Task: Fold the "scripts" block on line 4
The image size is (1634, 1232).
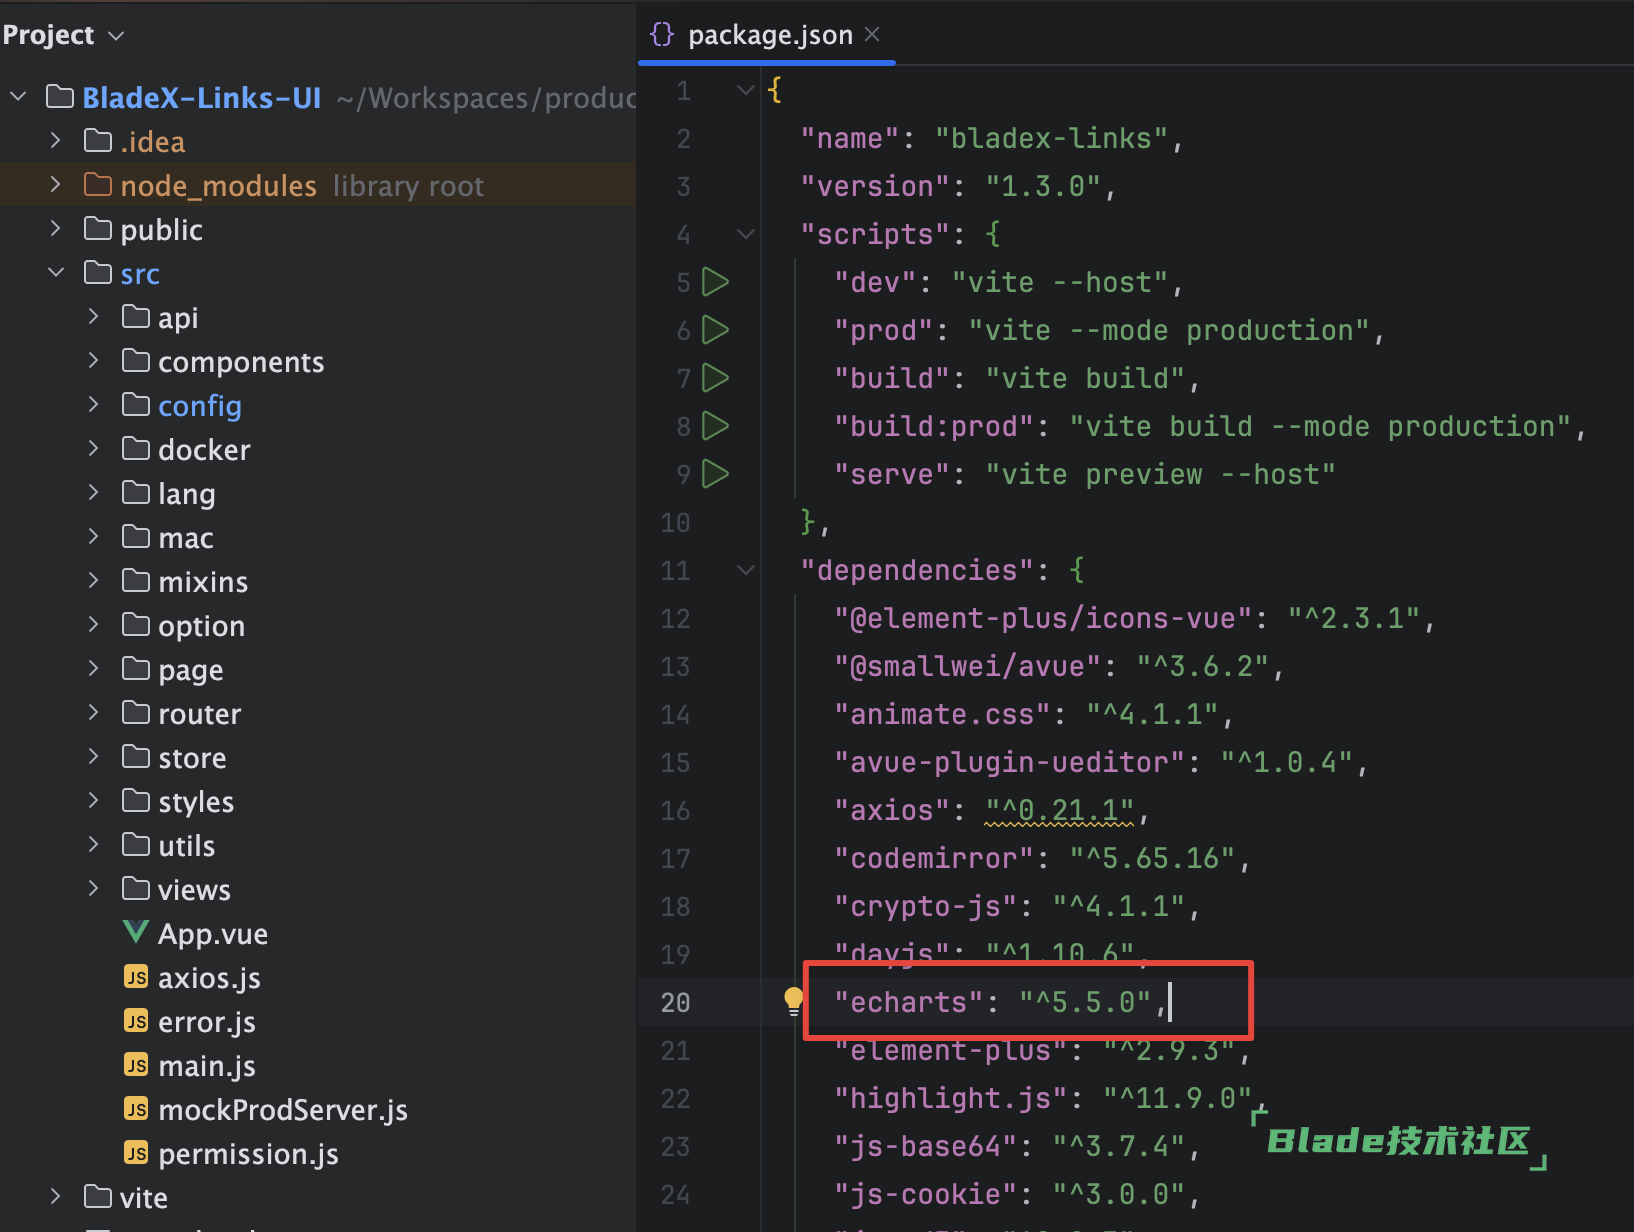Action: [x=745, y=234]
